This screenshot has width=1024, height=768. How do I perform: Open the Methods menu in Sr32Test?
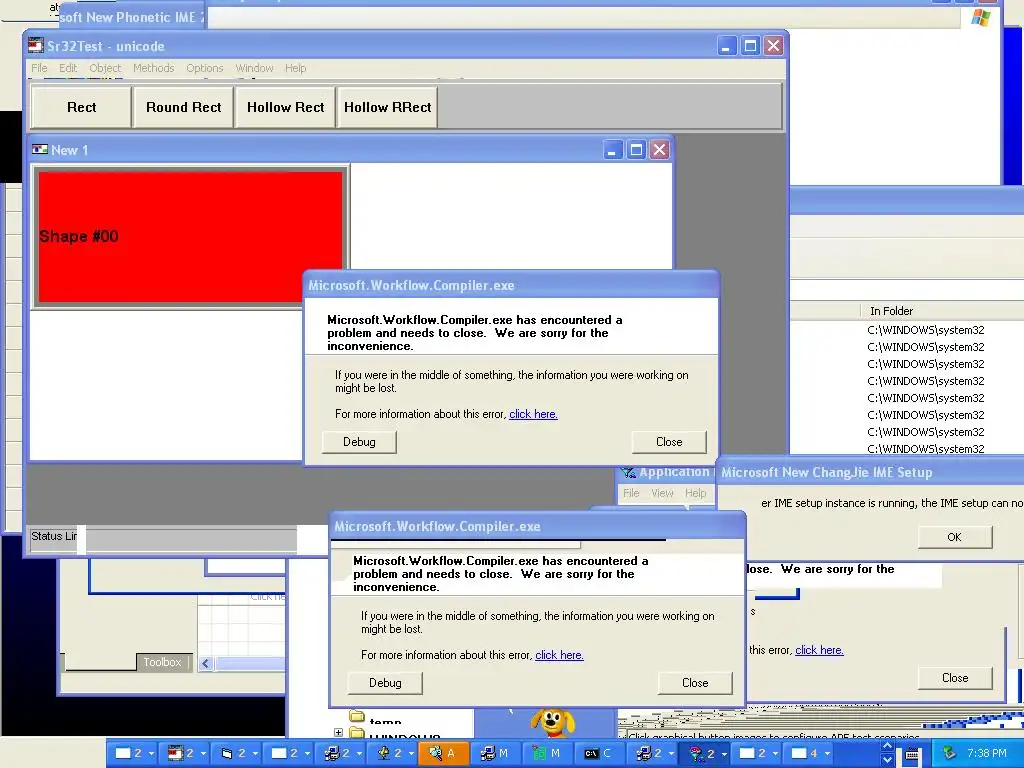153,68
